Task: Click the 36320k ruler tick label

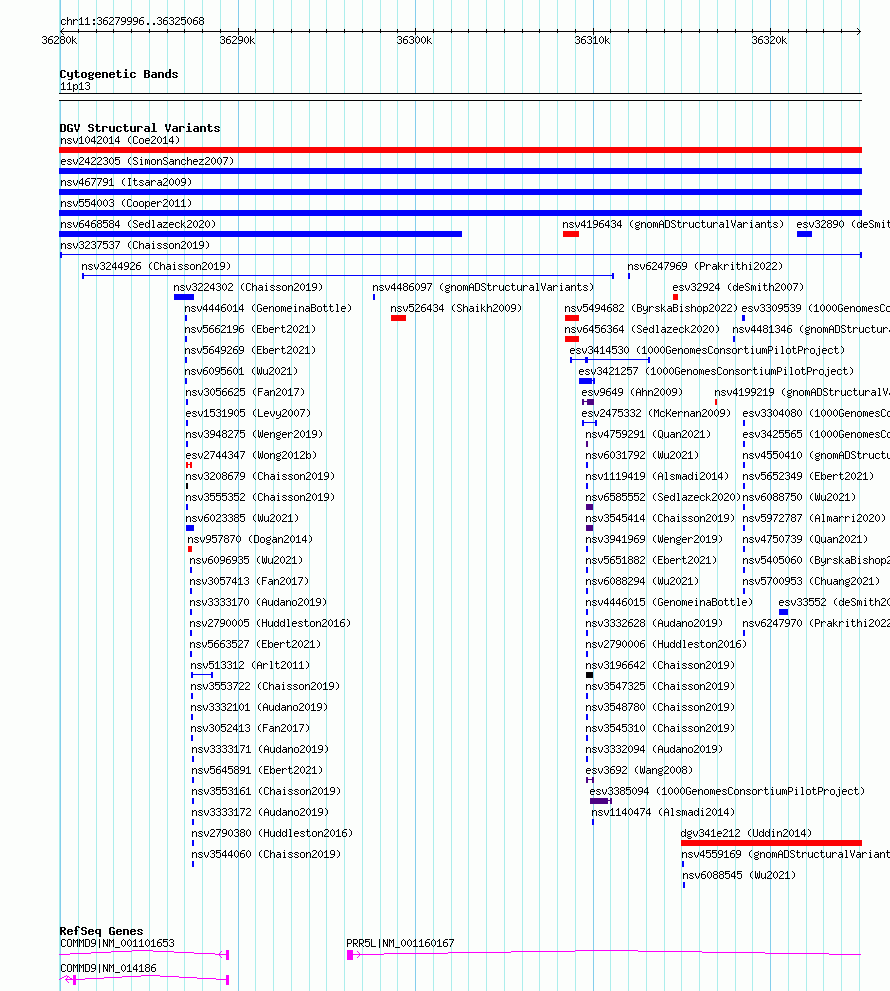Action: click(x=769, y=40)
